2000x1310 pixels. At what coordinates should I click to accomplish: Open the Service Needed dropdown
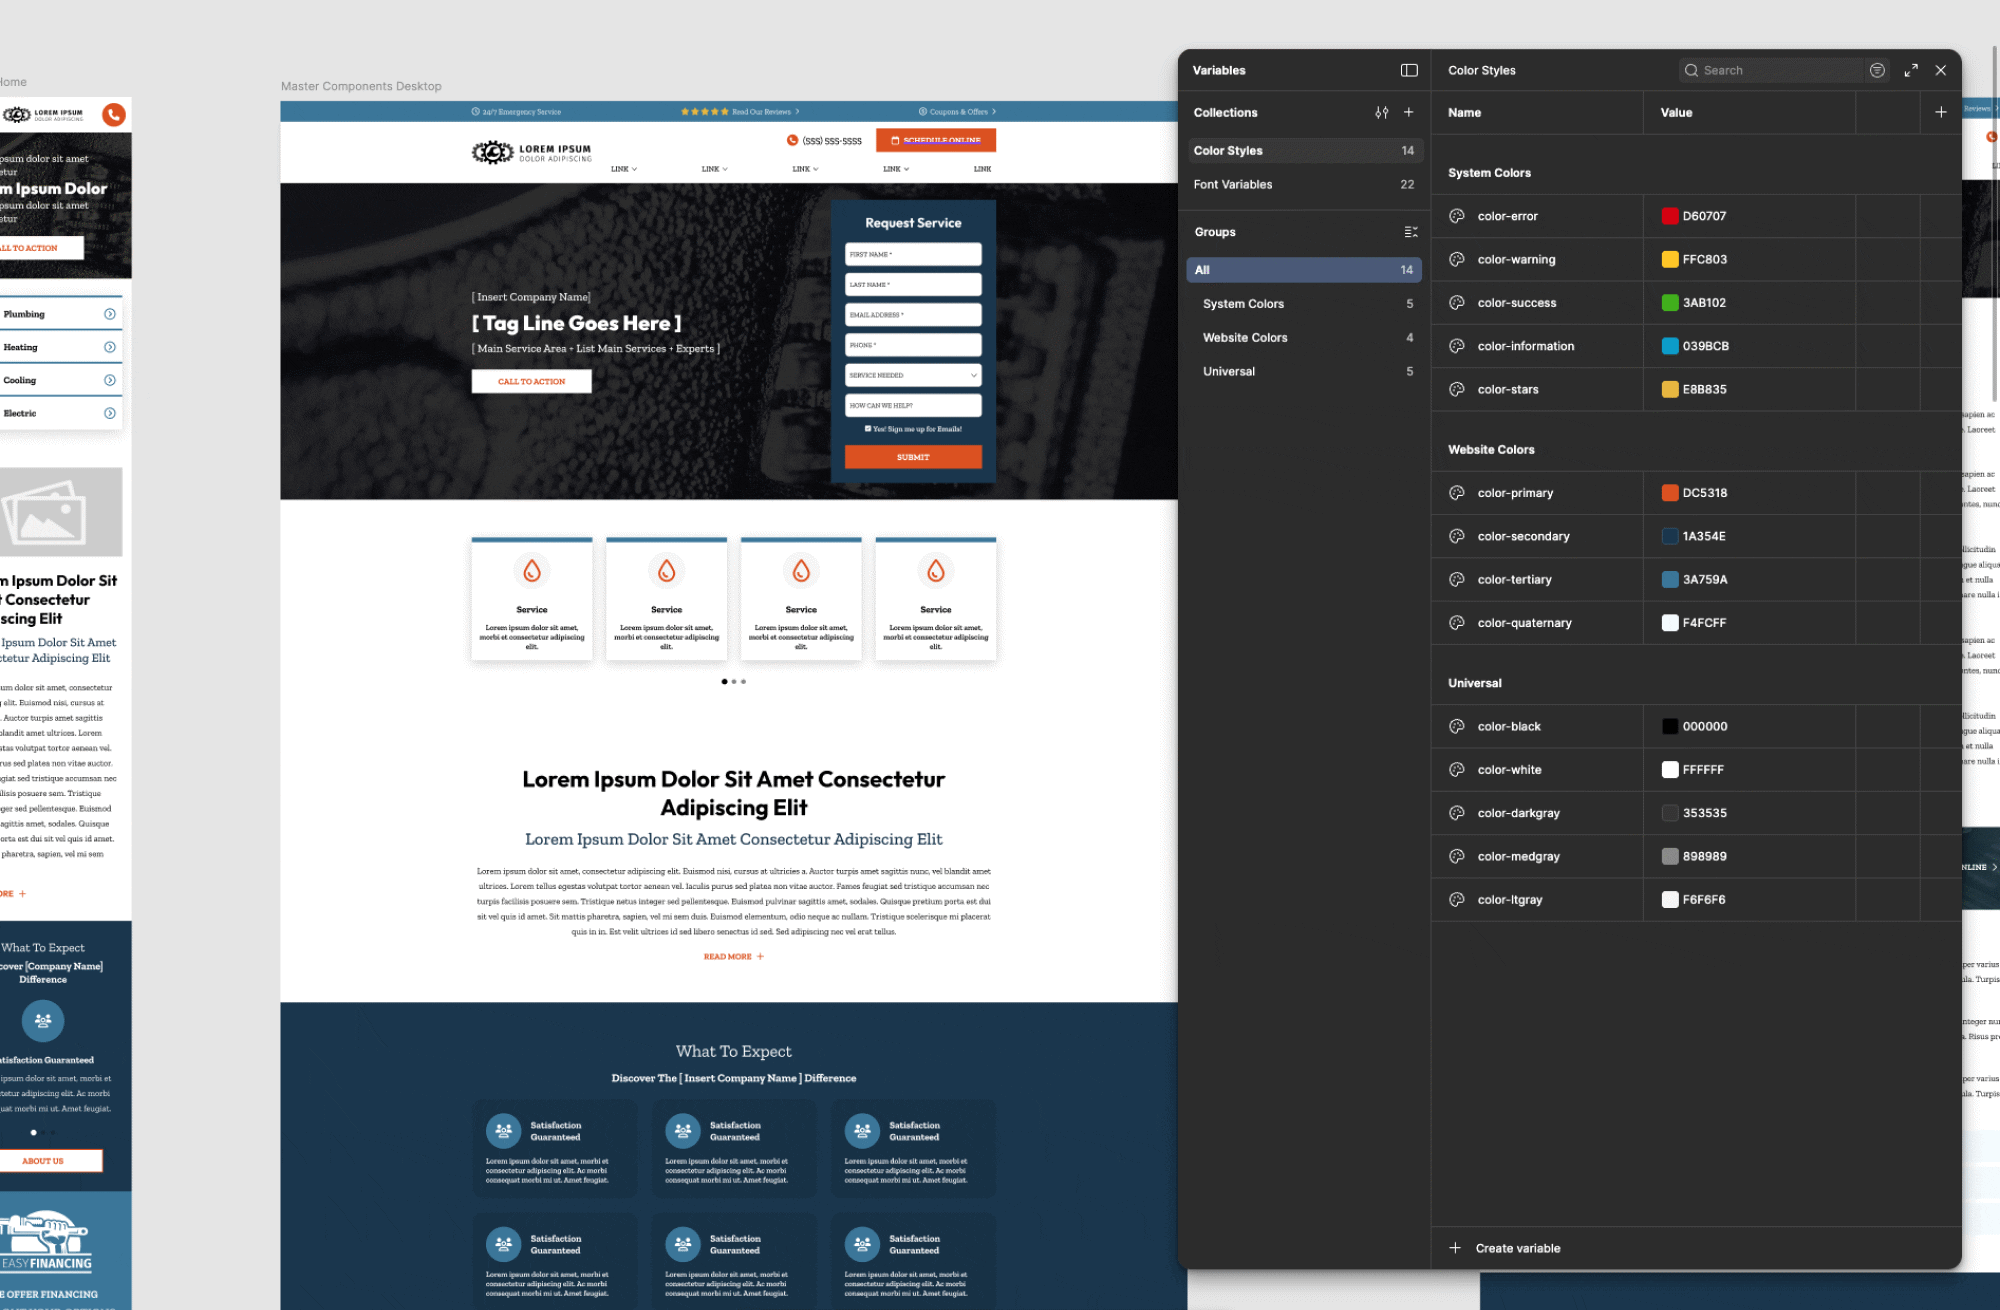click(913, 375)
